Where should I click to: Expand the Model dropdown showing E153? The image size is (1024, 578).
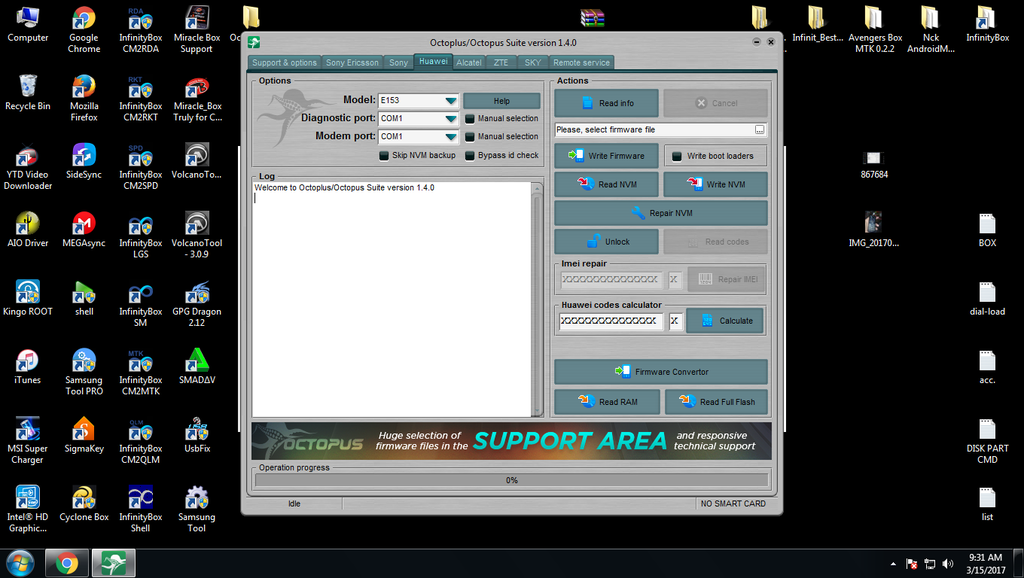451,101
